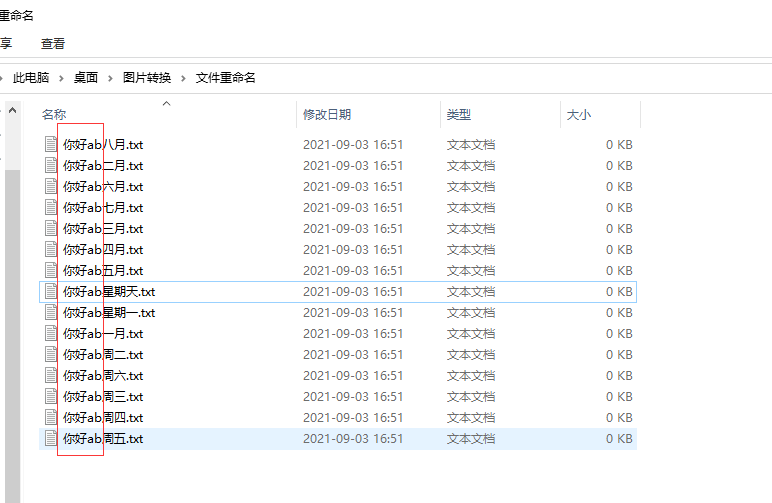772x503 pixels.
Task: Go to 此电脑 in the address bar
Action: pos(31,78)
